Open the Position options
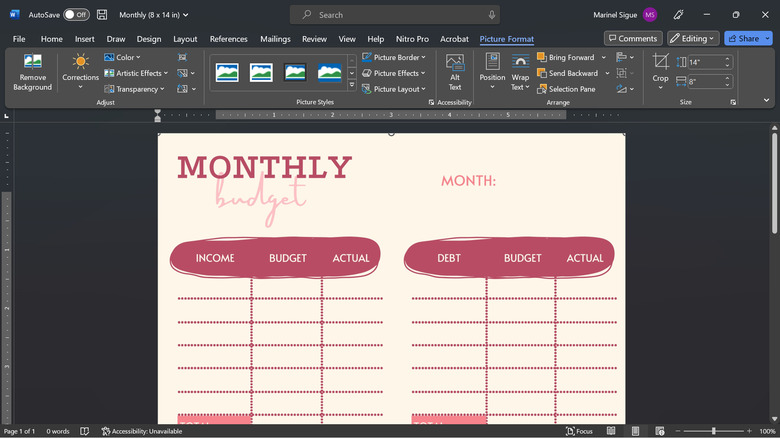Image resolution: width=780 pixels, height=438 pixels. [492, 72]
